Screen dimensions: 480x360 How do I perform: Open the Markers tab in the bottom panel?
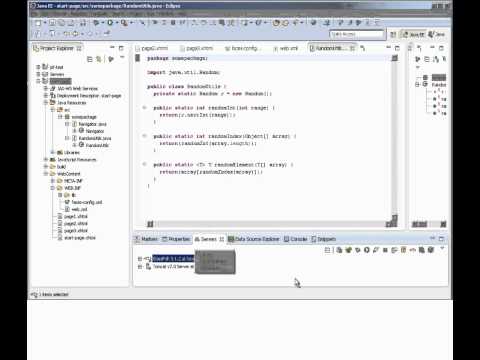(x=146, y=239)
